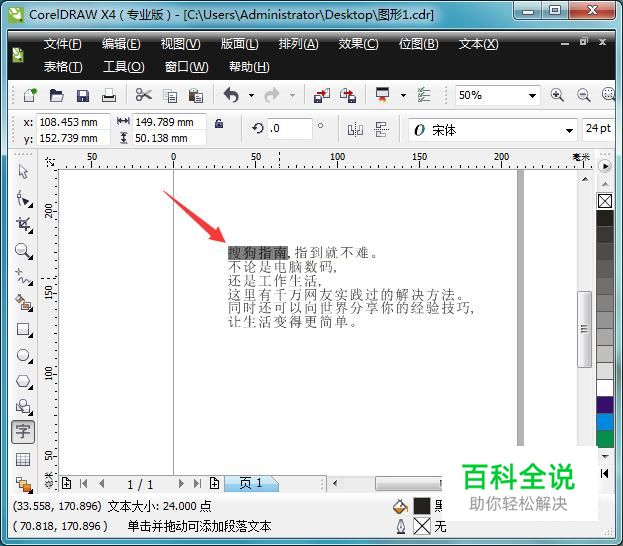Undo the last action

coord(232,95)
